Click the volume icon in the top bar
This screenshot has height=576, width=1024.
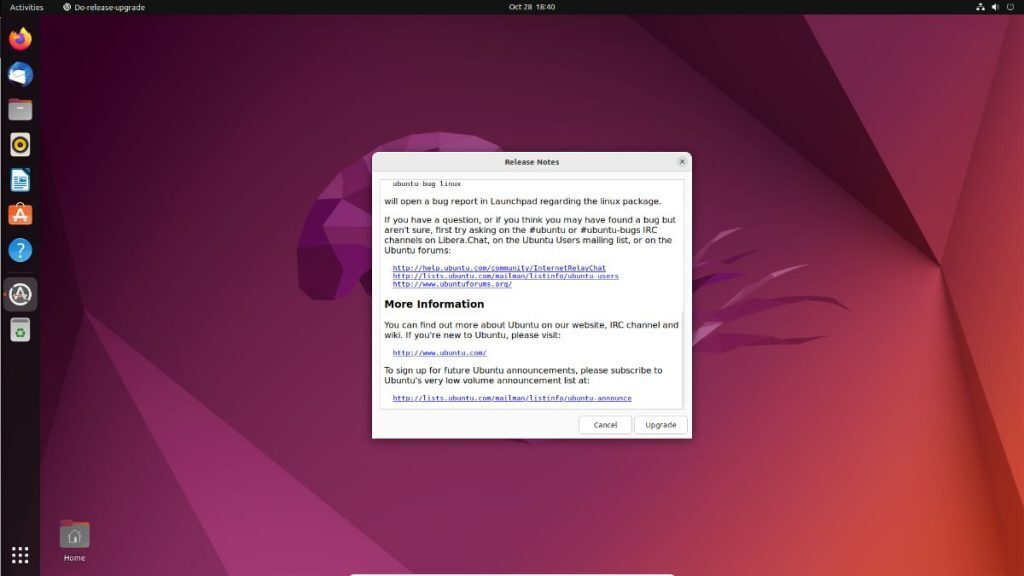(994, 7)
